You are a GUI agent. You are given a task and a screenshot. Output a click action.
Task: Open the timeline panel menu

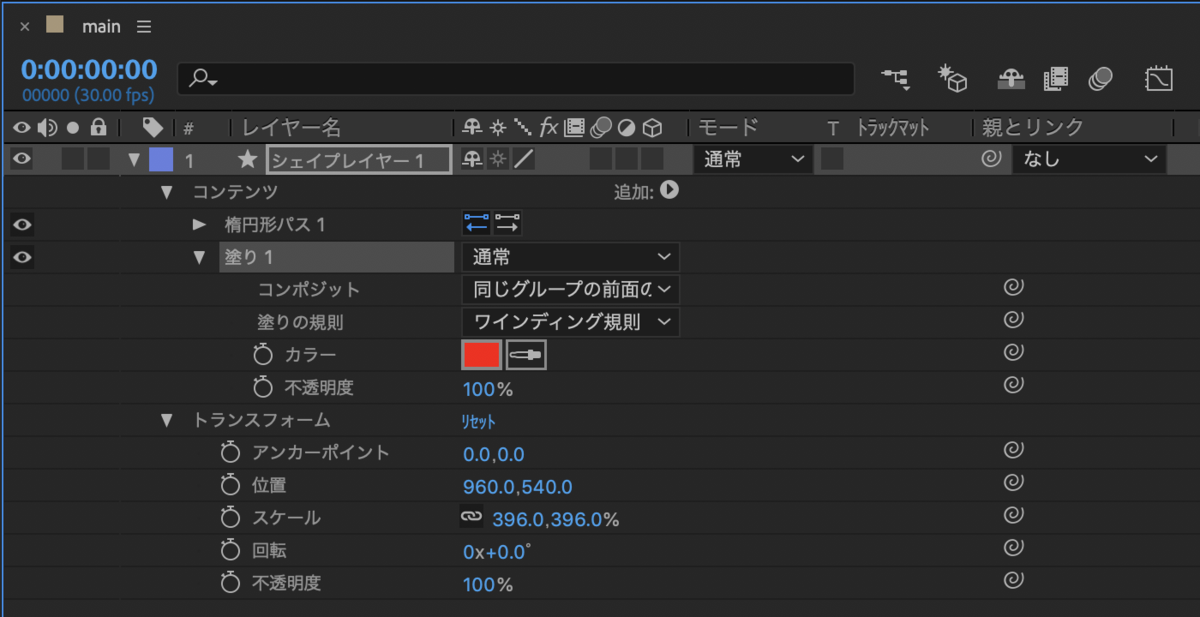point(143,26)
